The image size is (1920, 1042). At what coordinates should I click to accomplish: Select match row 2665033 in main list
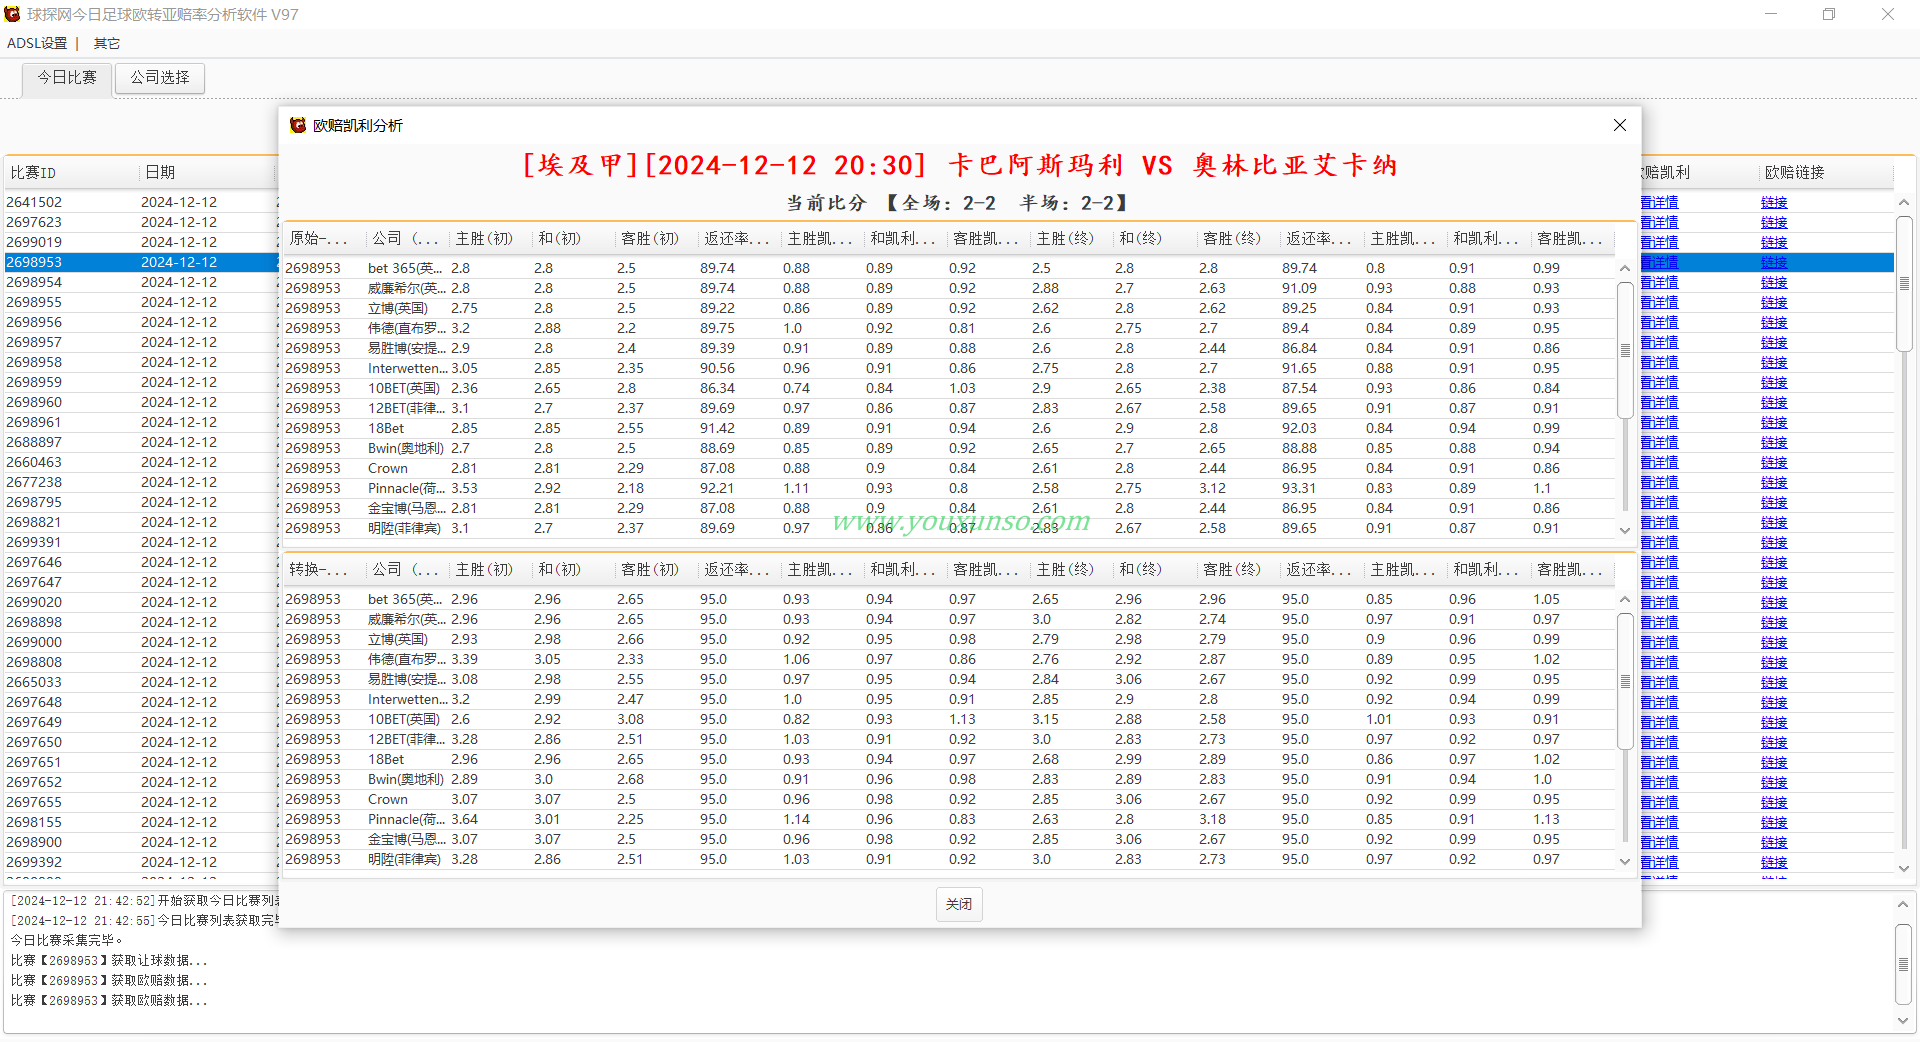pyautogui.click(x=140, y=682)
